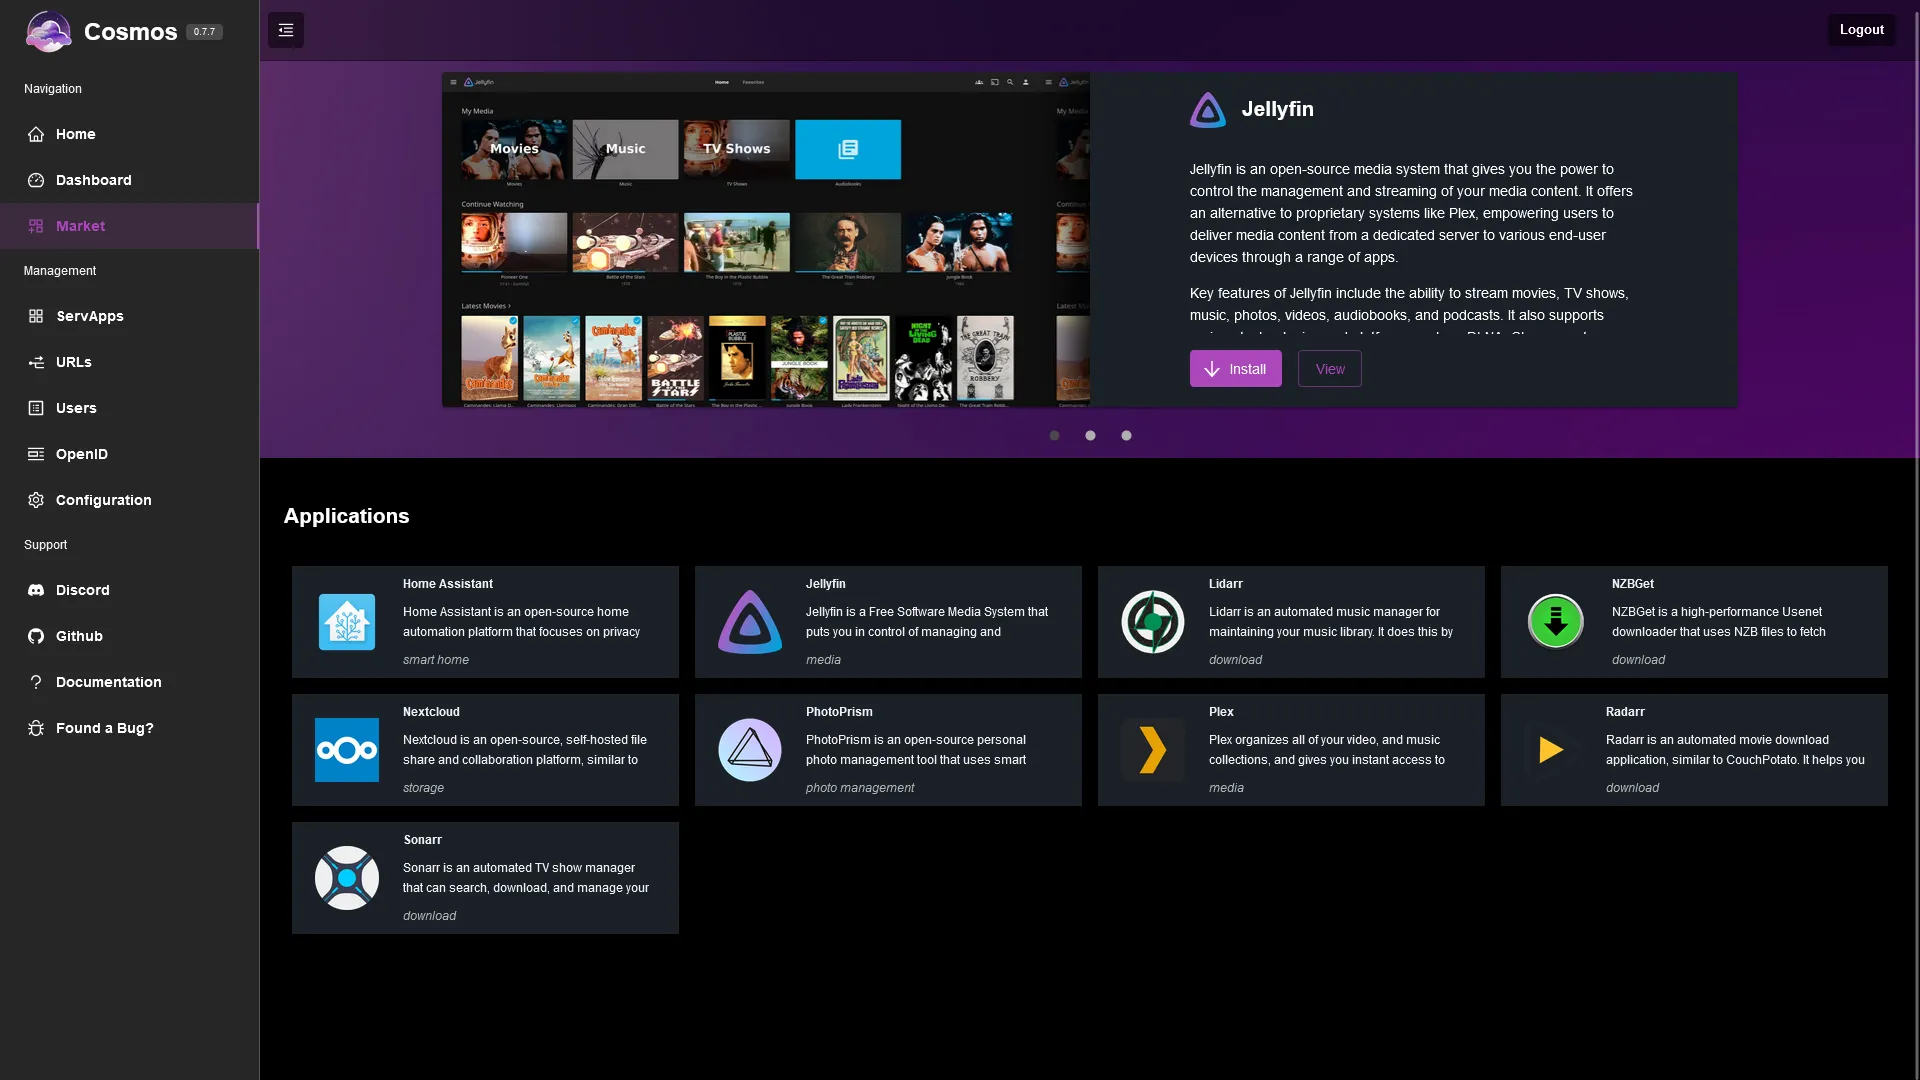1920x1080 pixels.
Task: Click the NZBGet green download icon
Action: [1556, 622]
